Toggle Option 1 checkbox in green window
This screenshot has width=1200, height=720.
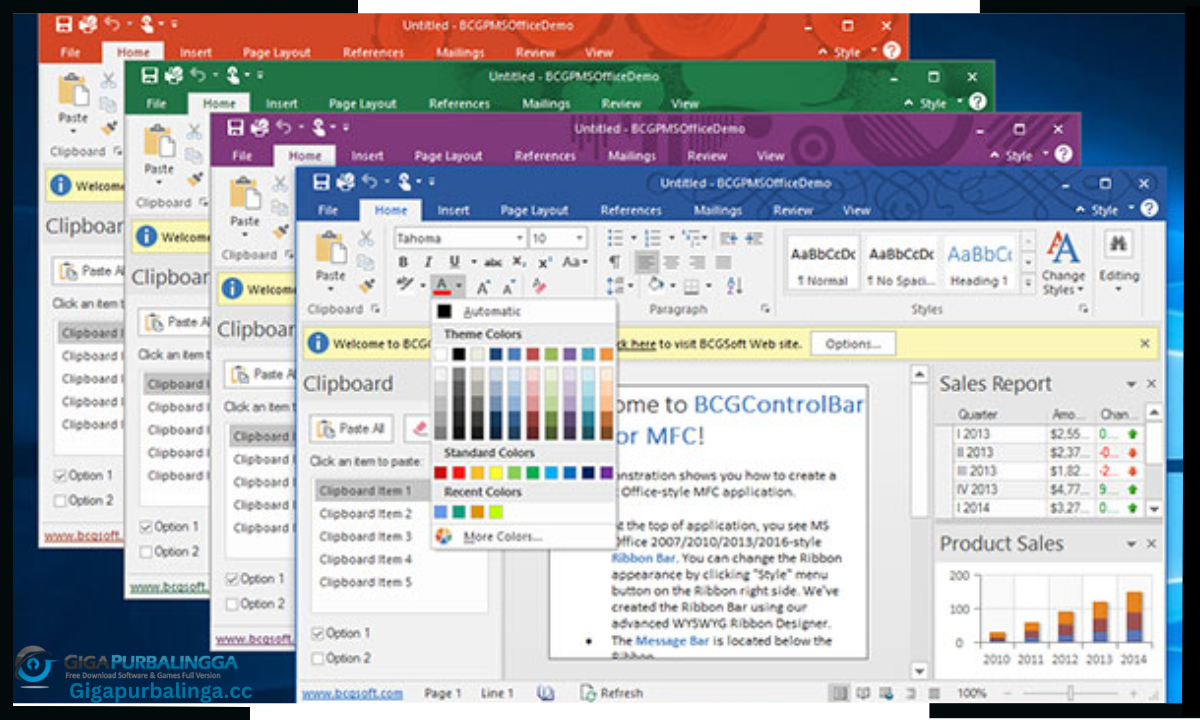[x=146, y=526]
